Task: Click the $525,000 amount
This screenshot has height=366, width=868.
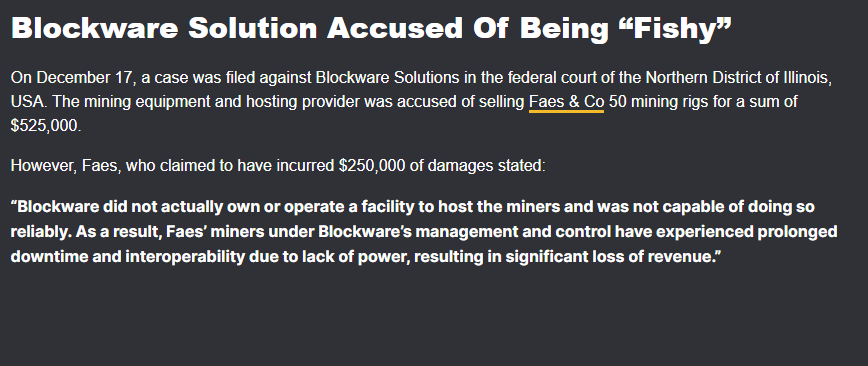Action: click(x=45, y=126)
